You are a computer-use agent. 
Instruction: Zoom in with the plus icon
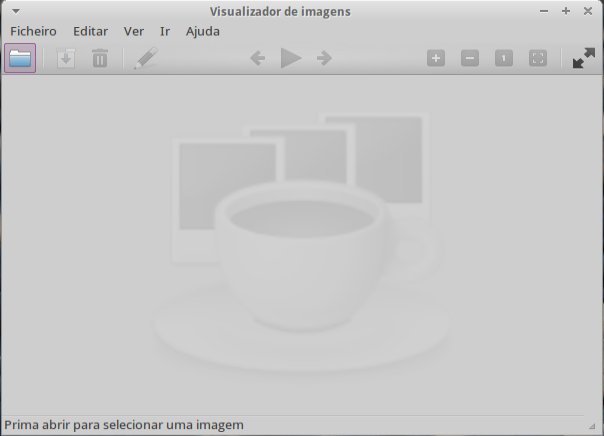click(x=436, y=58)
